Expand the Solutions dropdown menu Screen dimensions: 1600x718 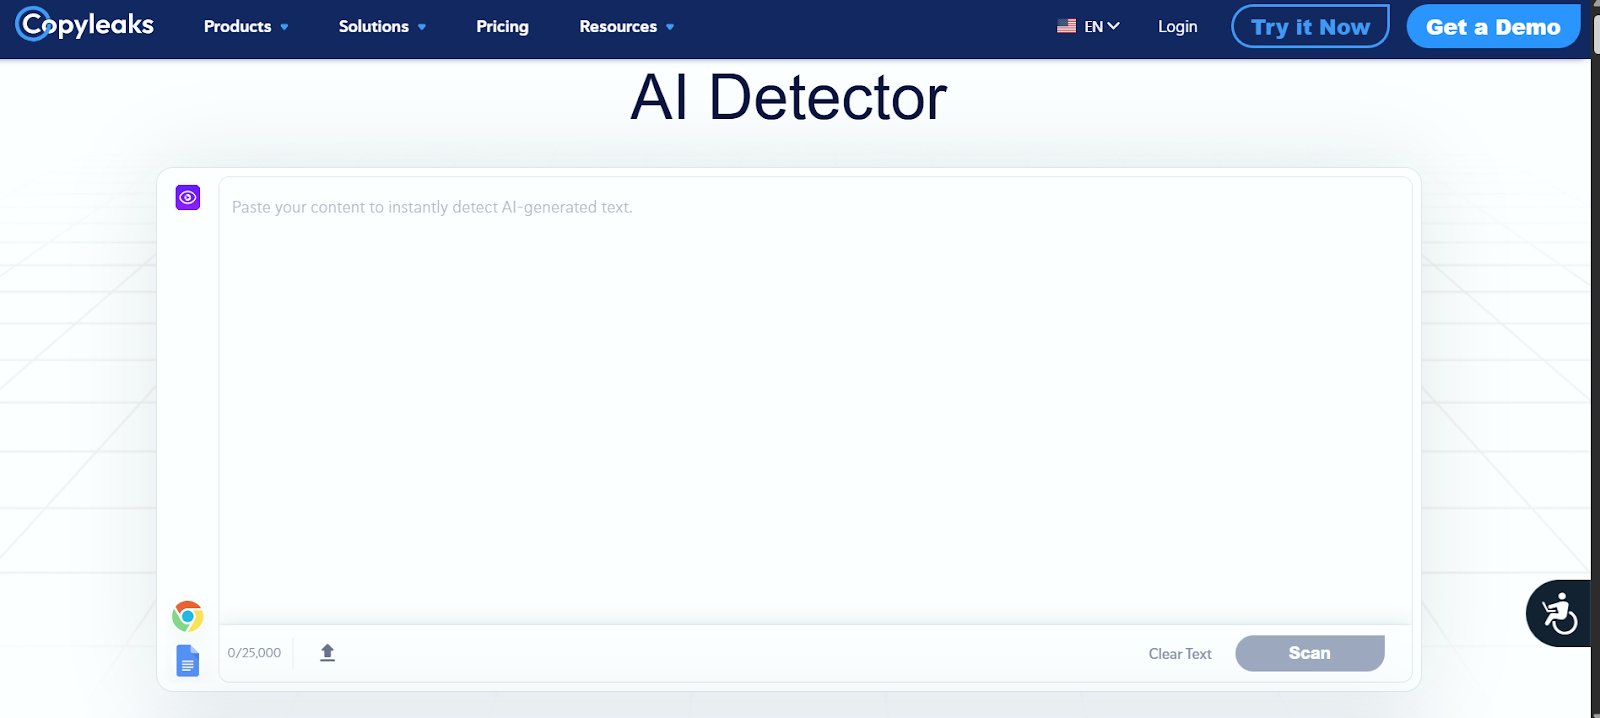[382, 27]
